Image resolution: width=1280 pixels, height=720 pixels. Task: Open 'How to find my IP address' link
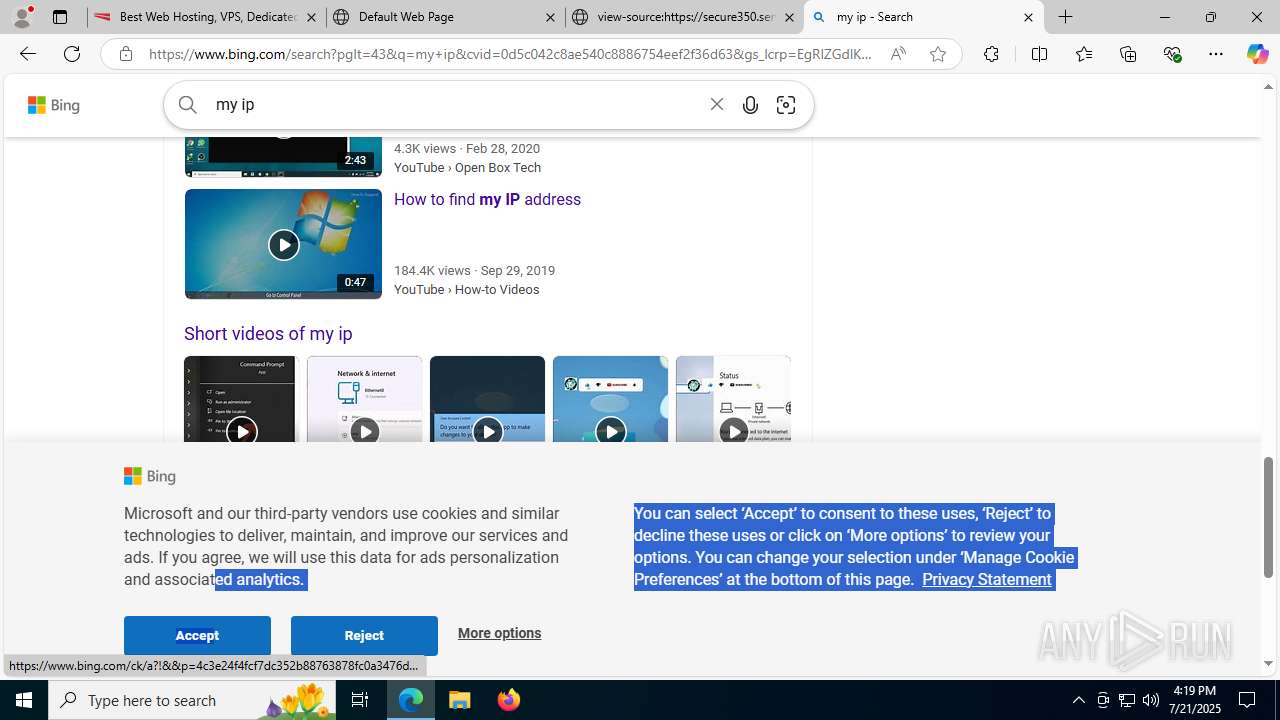487,199
